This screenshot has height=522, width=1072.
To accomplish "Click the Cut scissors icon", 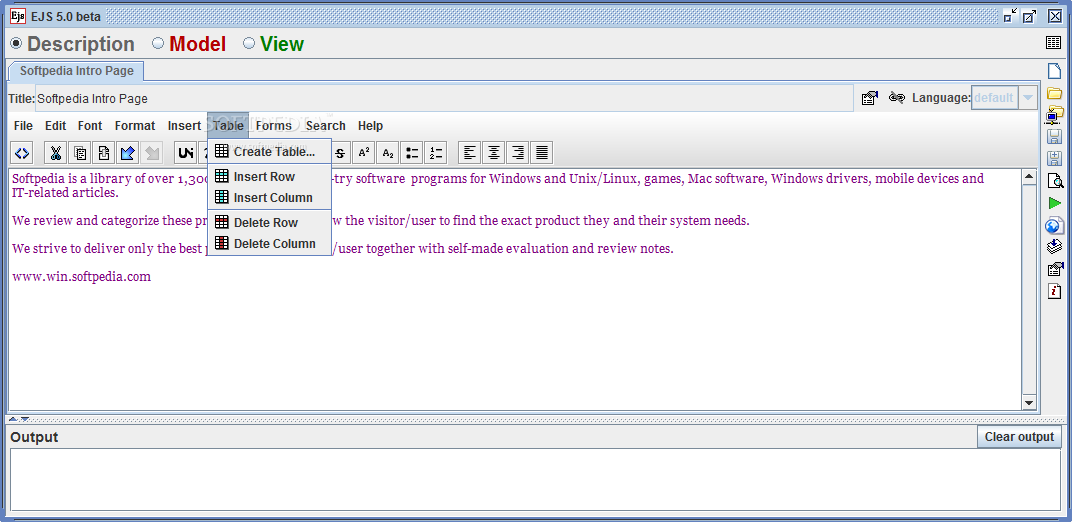I will point(56,153).
